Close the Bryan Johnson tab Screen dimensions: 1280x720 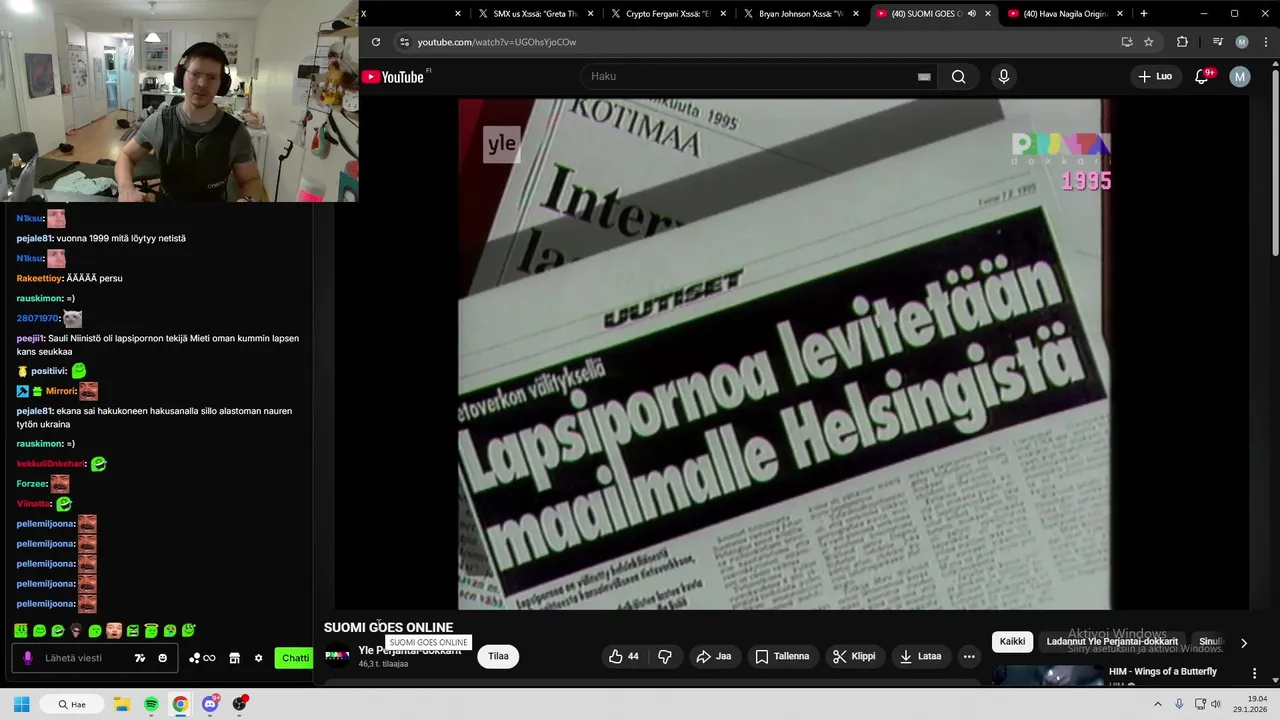[x=856, y=14]
